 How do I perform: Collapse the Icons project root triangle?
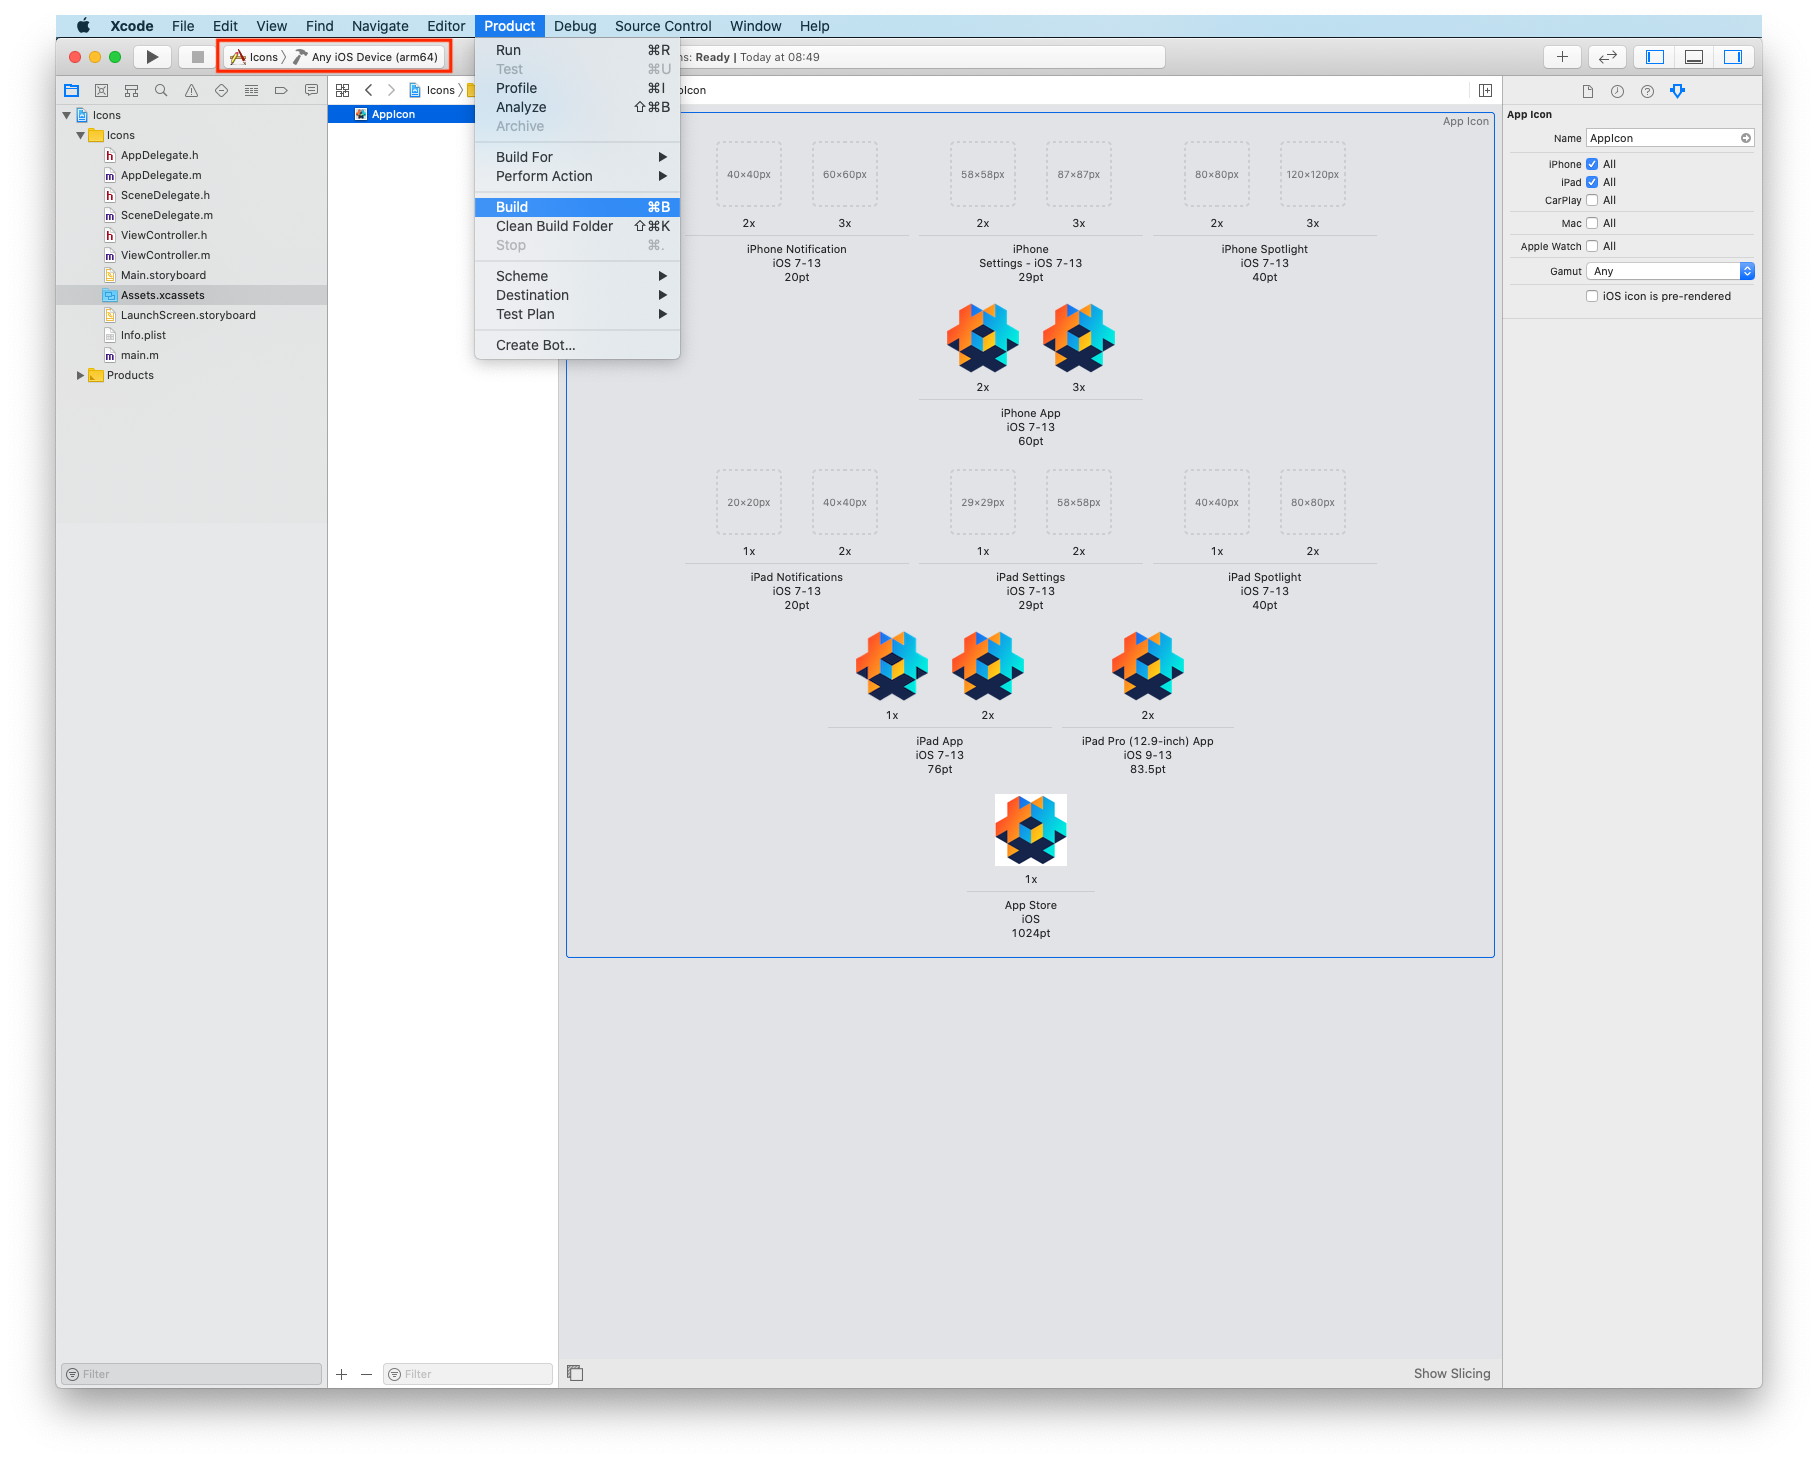pyautogui.click(x=67, y=115)
